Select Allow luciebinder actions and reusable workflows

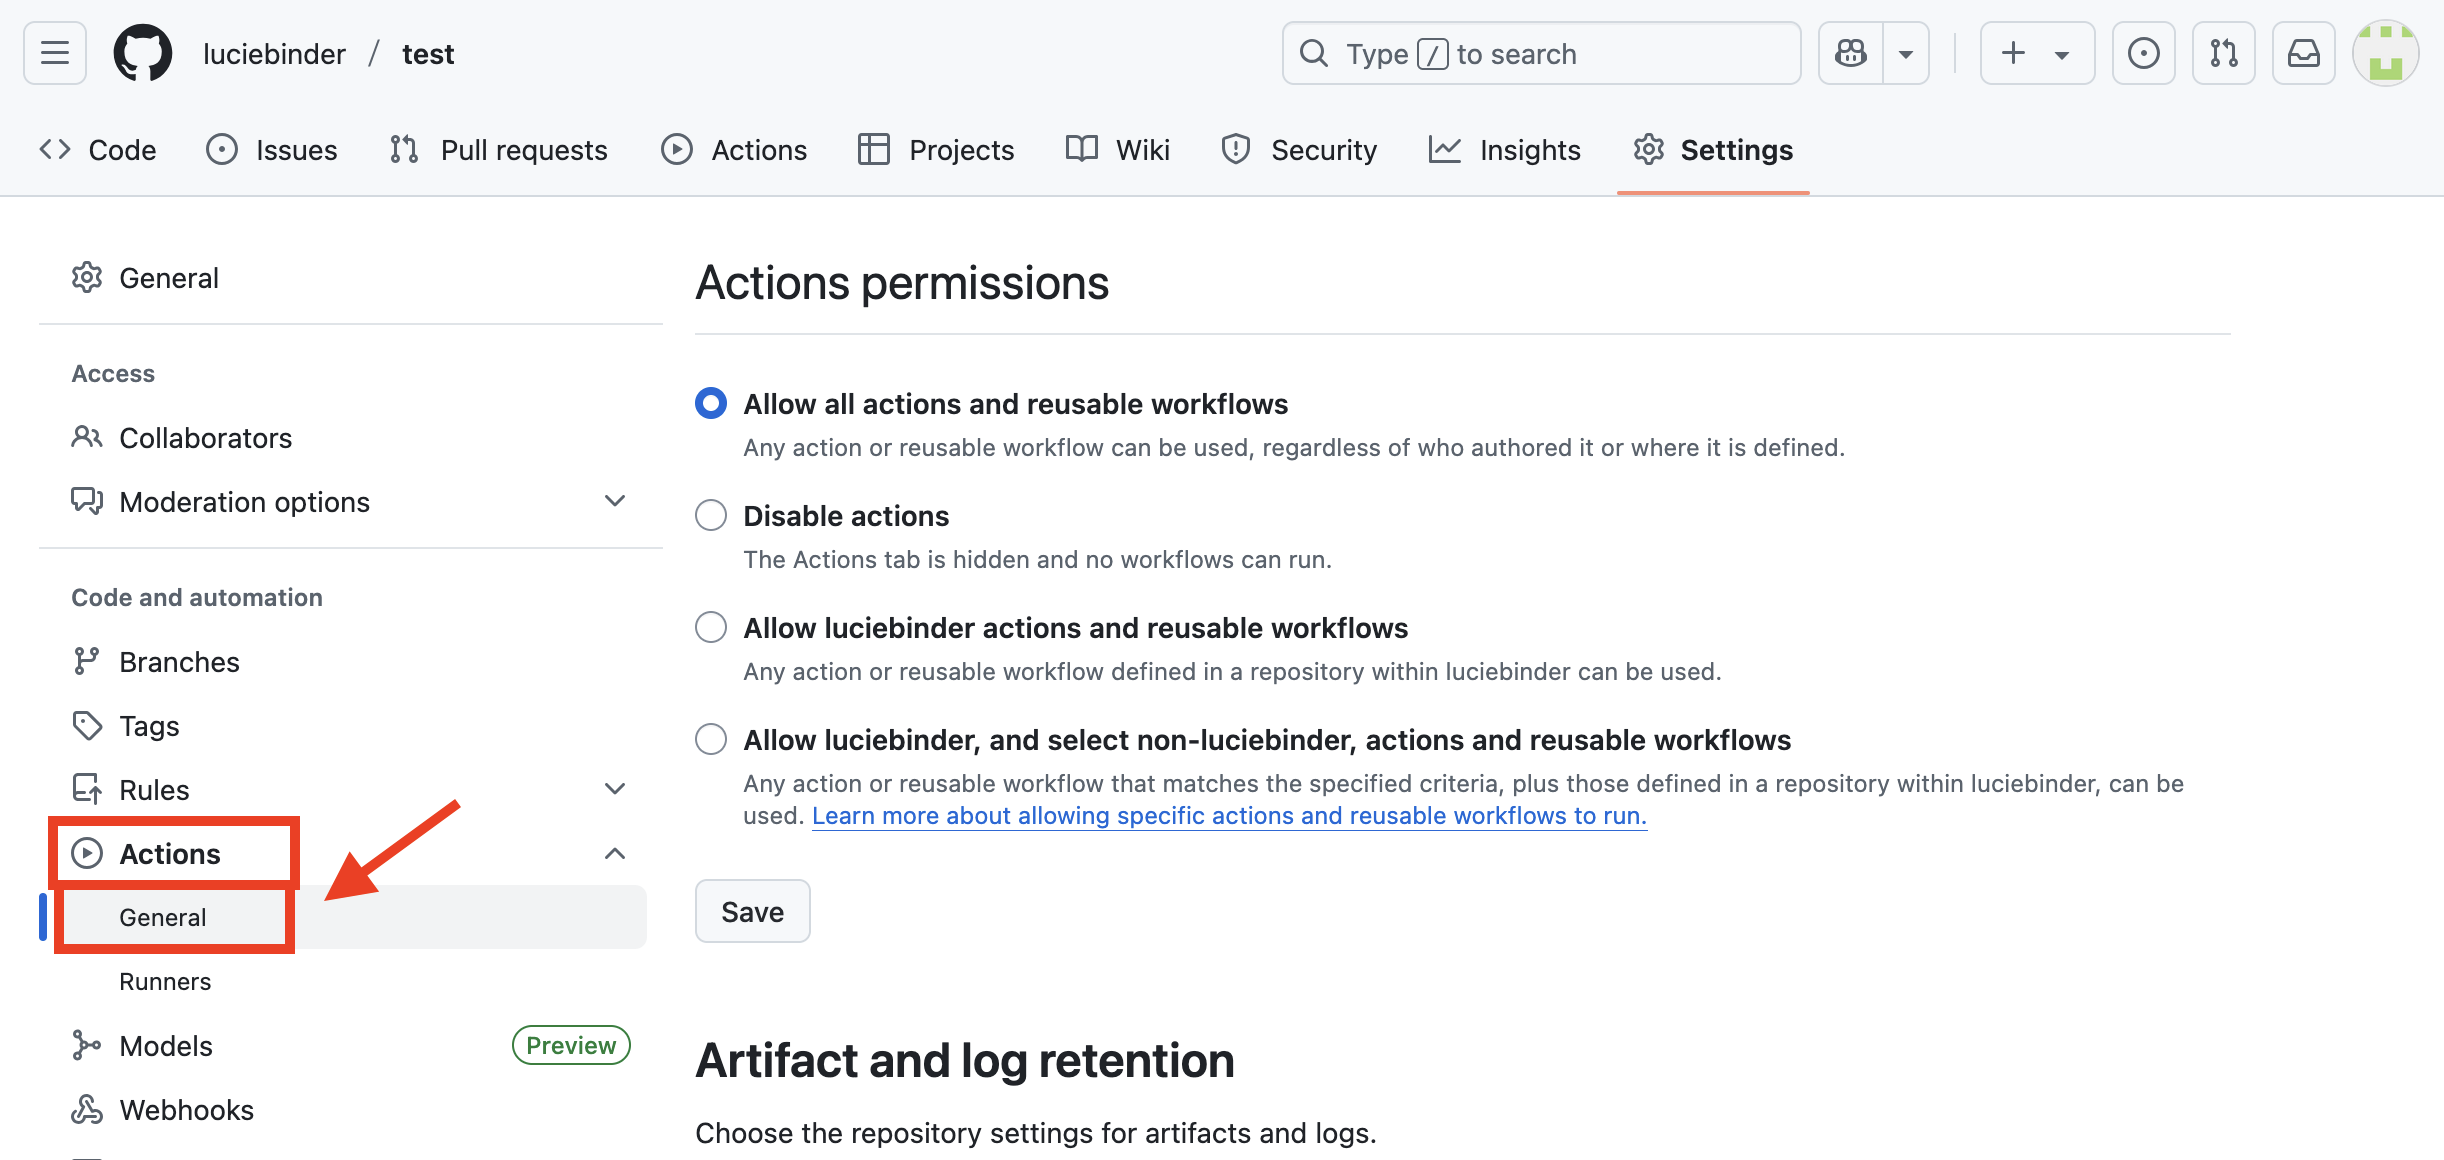click(x=711, y=627)
